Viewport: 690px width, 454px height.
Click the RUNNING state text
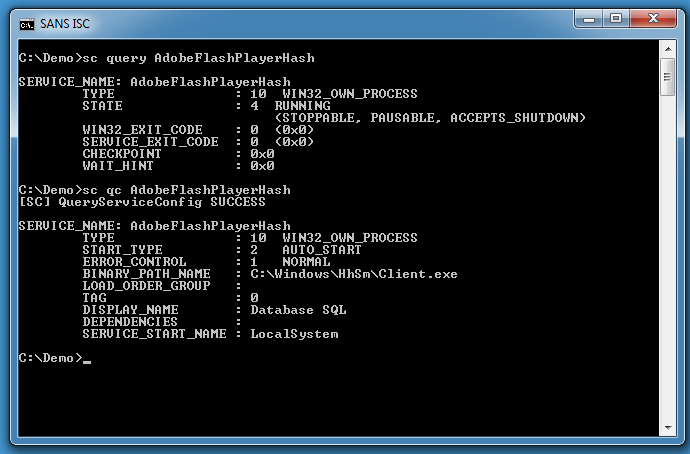[302, 106]
